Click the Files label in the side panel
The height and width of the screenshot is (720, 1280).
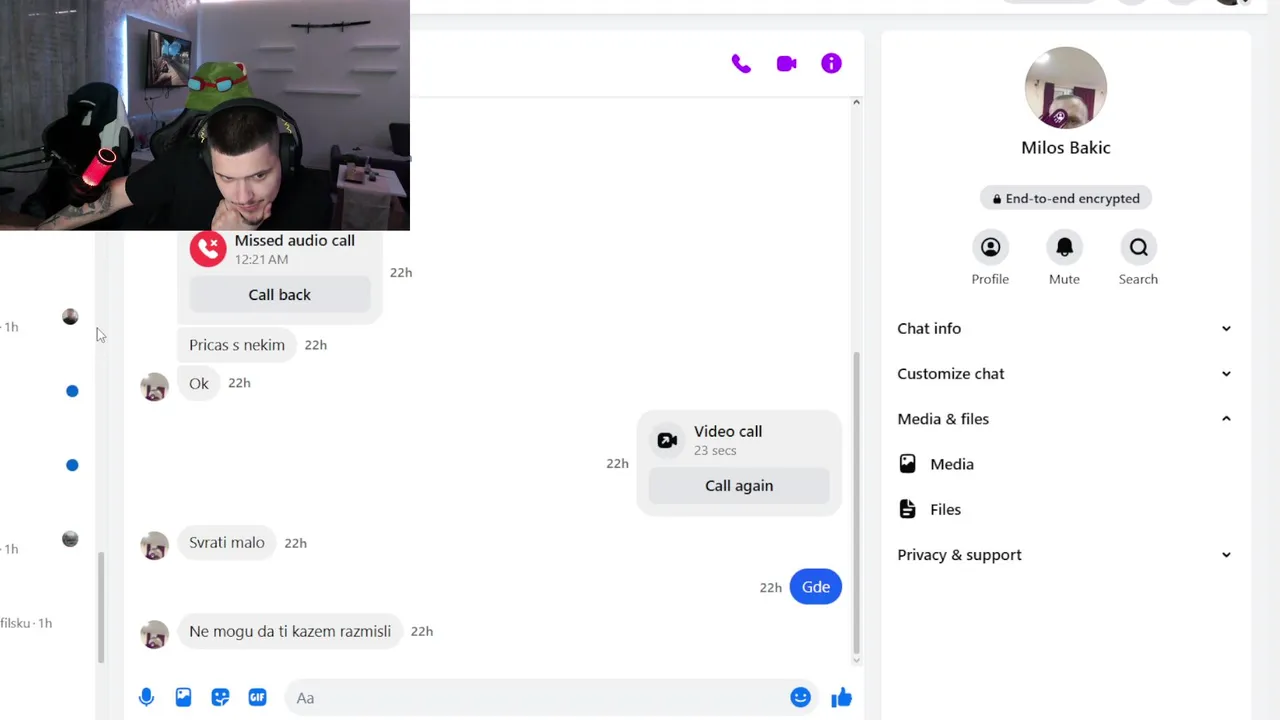[x=945, y=509]
